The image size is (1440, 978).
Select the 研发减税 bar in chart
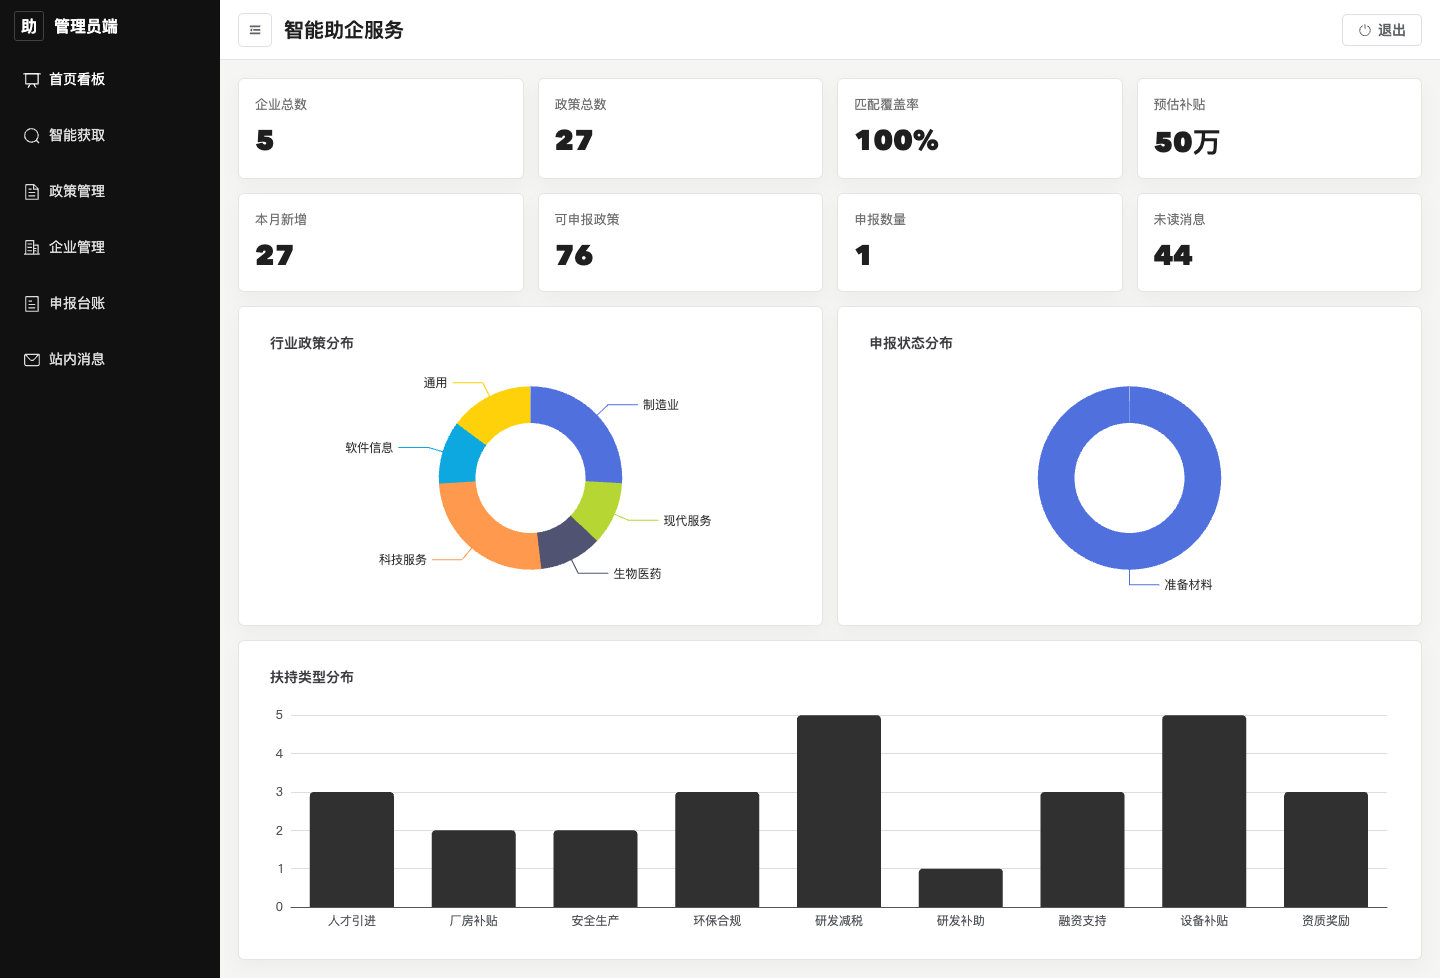839,811
